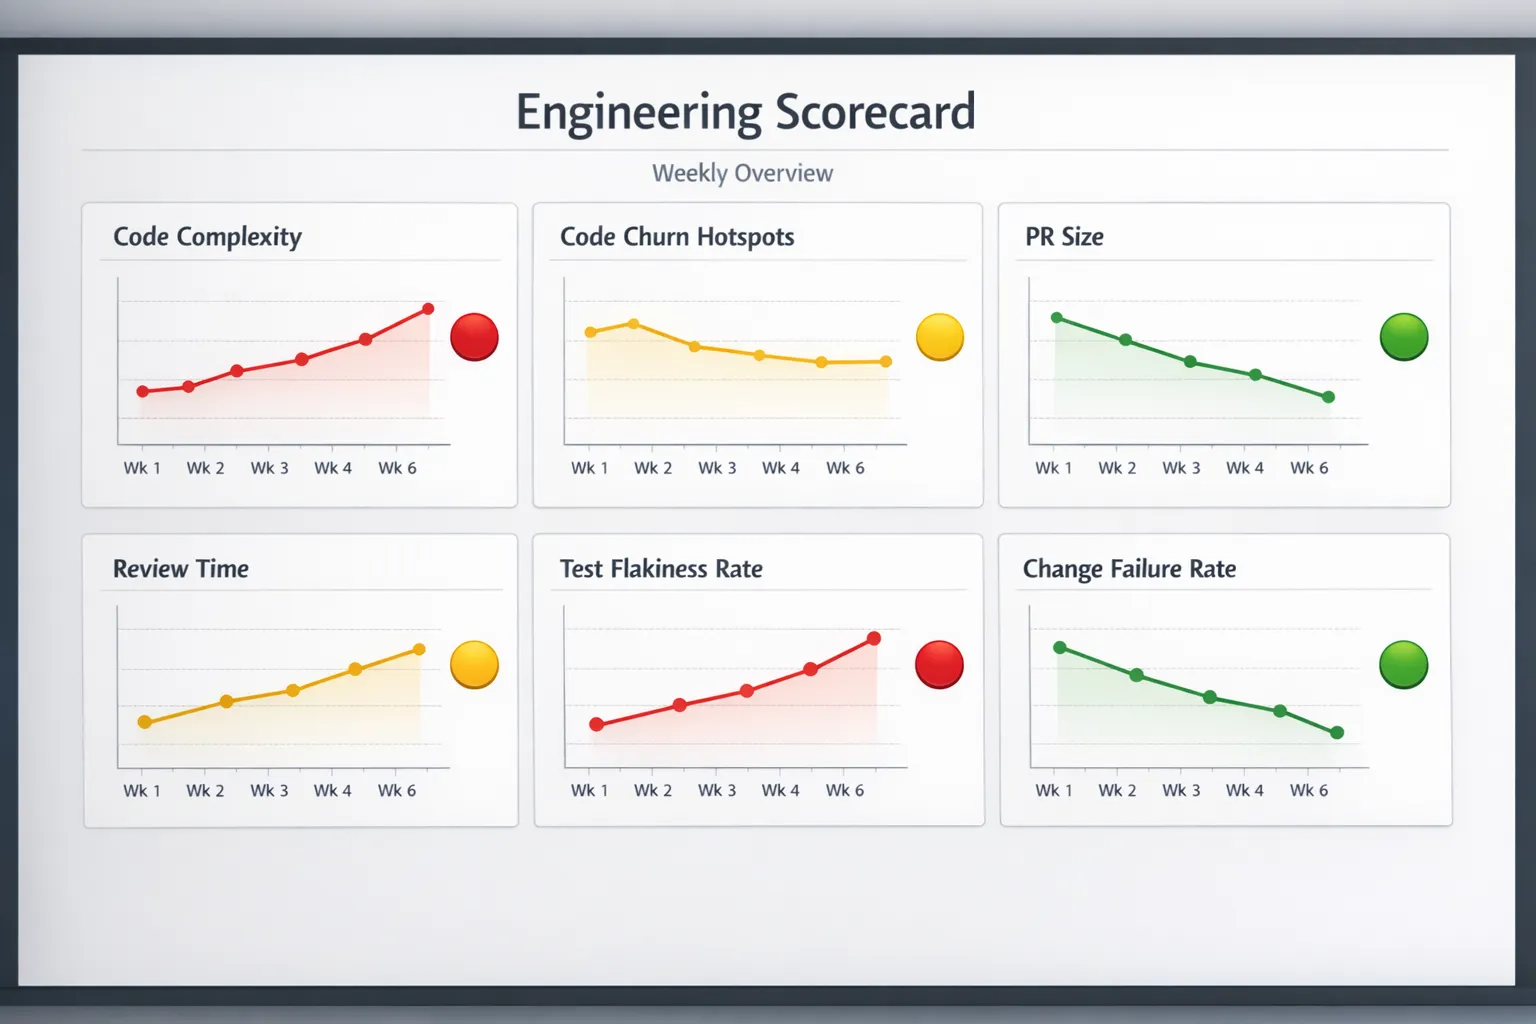This screenshot has width=1536, height=1024.
Task: Click the first data point in PR Size chart
Action: tap(1057, 318)
